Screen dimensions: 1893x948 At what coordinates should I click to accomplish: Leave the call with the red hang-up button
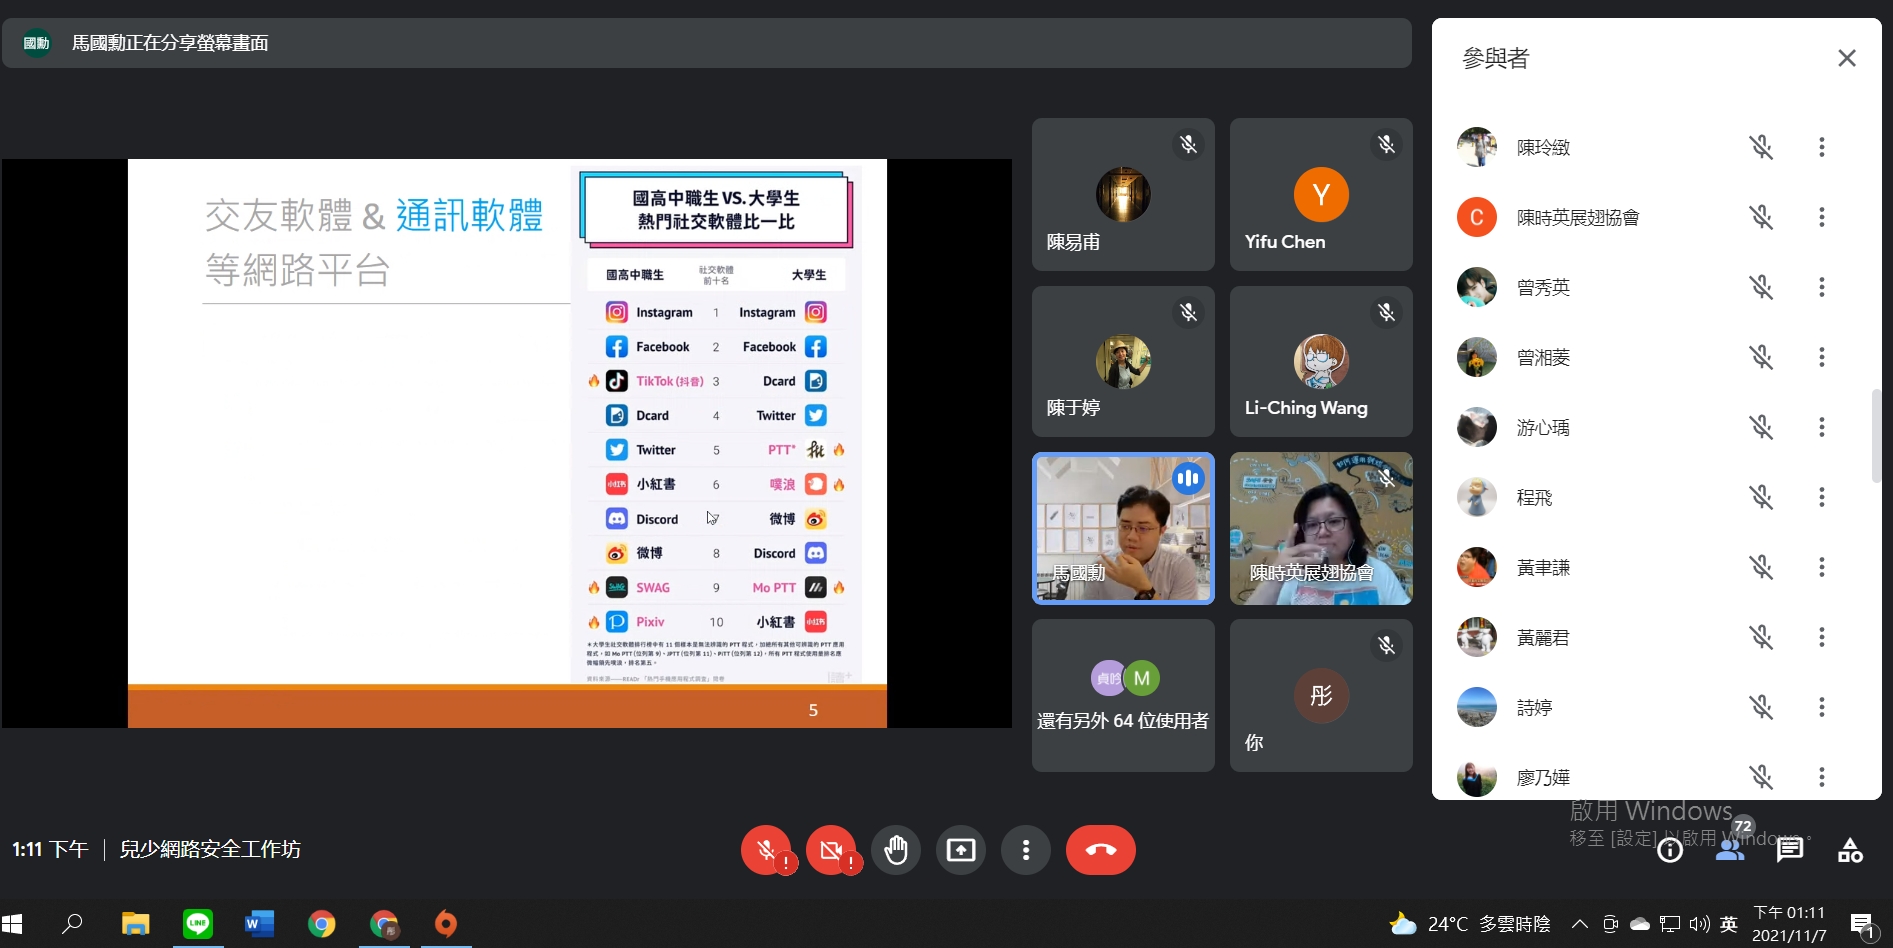[x=1101, y=850]
